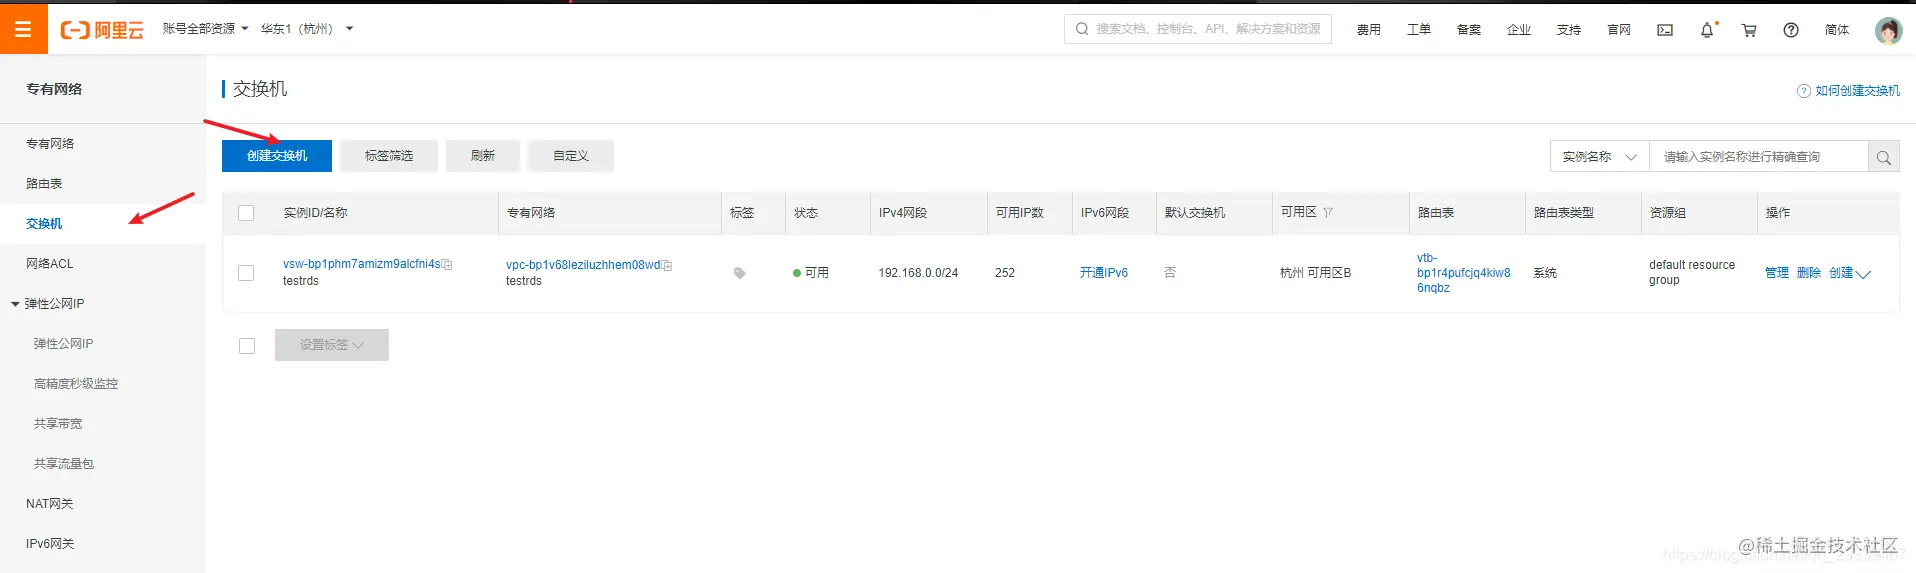Viewport: 1916px width, 573px height.
Task: Focus the instance name search field
Action: coord(1758,157)
